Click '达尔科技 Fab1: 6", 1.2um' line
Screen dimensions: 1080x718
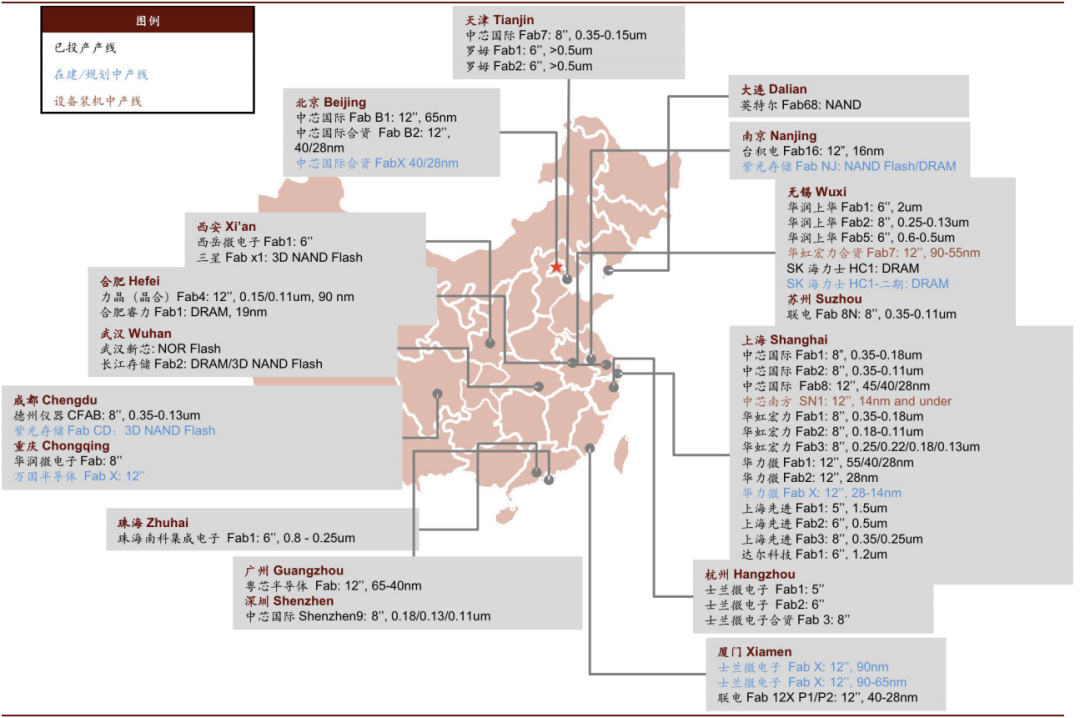[x=814, y=554]
